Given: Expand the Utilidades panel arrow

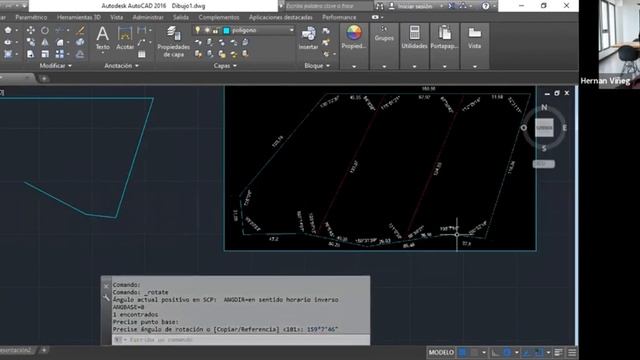Looking at the screenshot, I should coord(414,66).
